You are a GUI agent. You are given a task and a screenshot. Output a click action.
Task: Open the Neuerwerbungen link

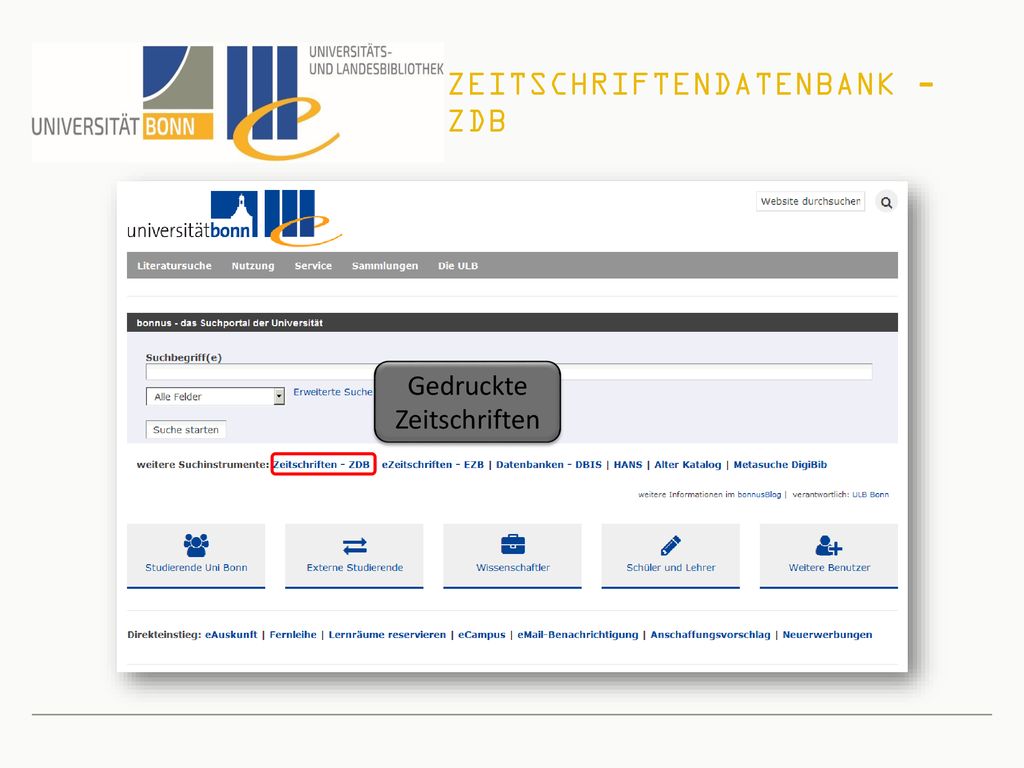(827, 634)
